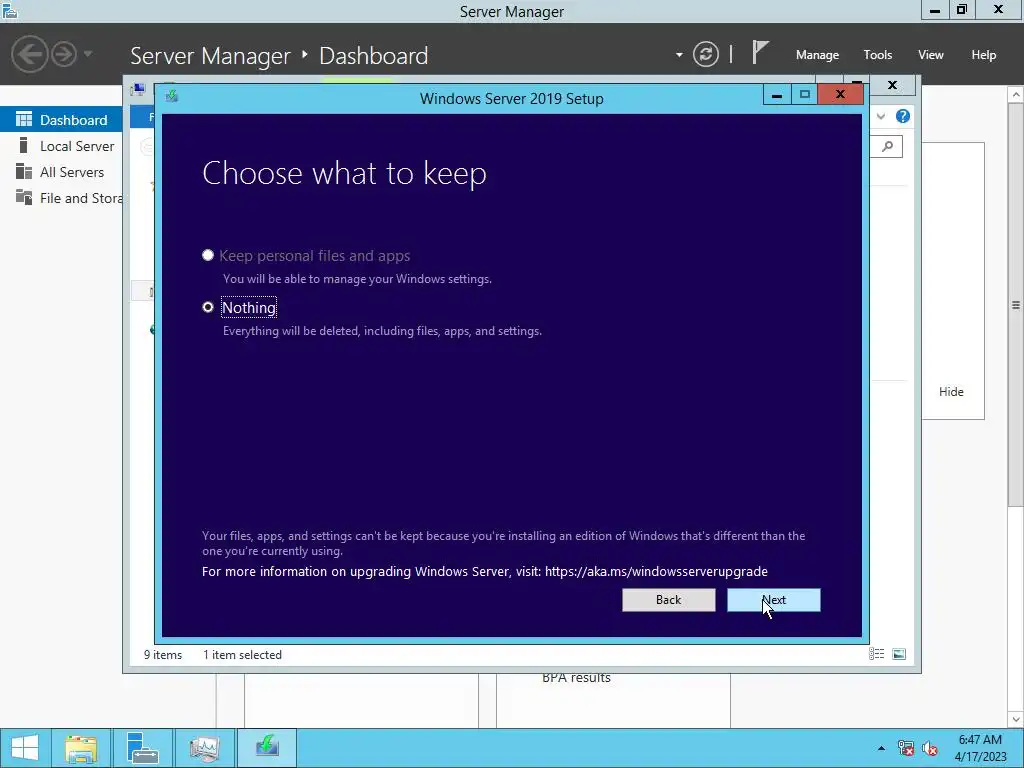Click the Windows Setup taskbar icon
1024x768 pixels.
(267, 748)
